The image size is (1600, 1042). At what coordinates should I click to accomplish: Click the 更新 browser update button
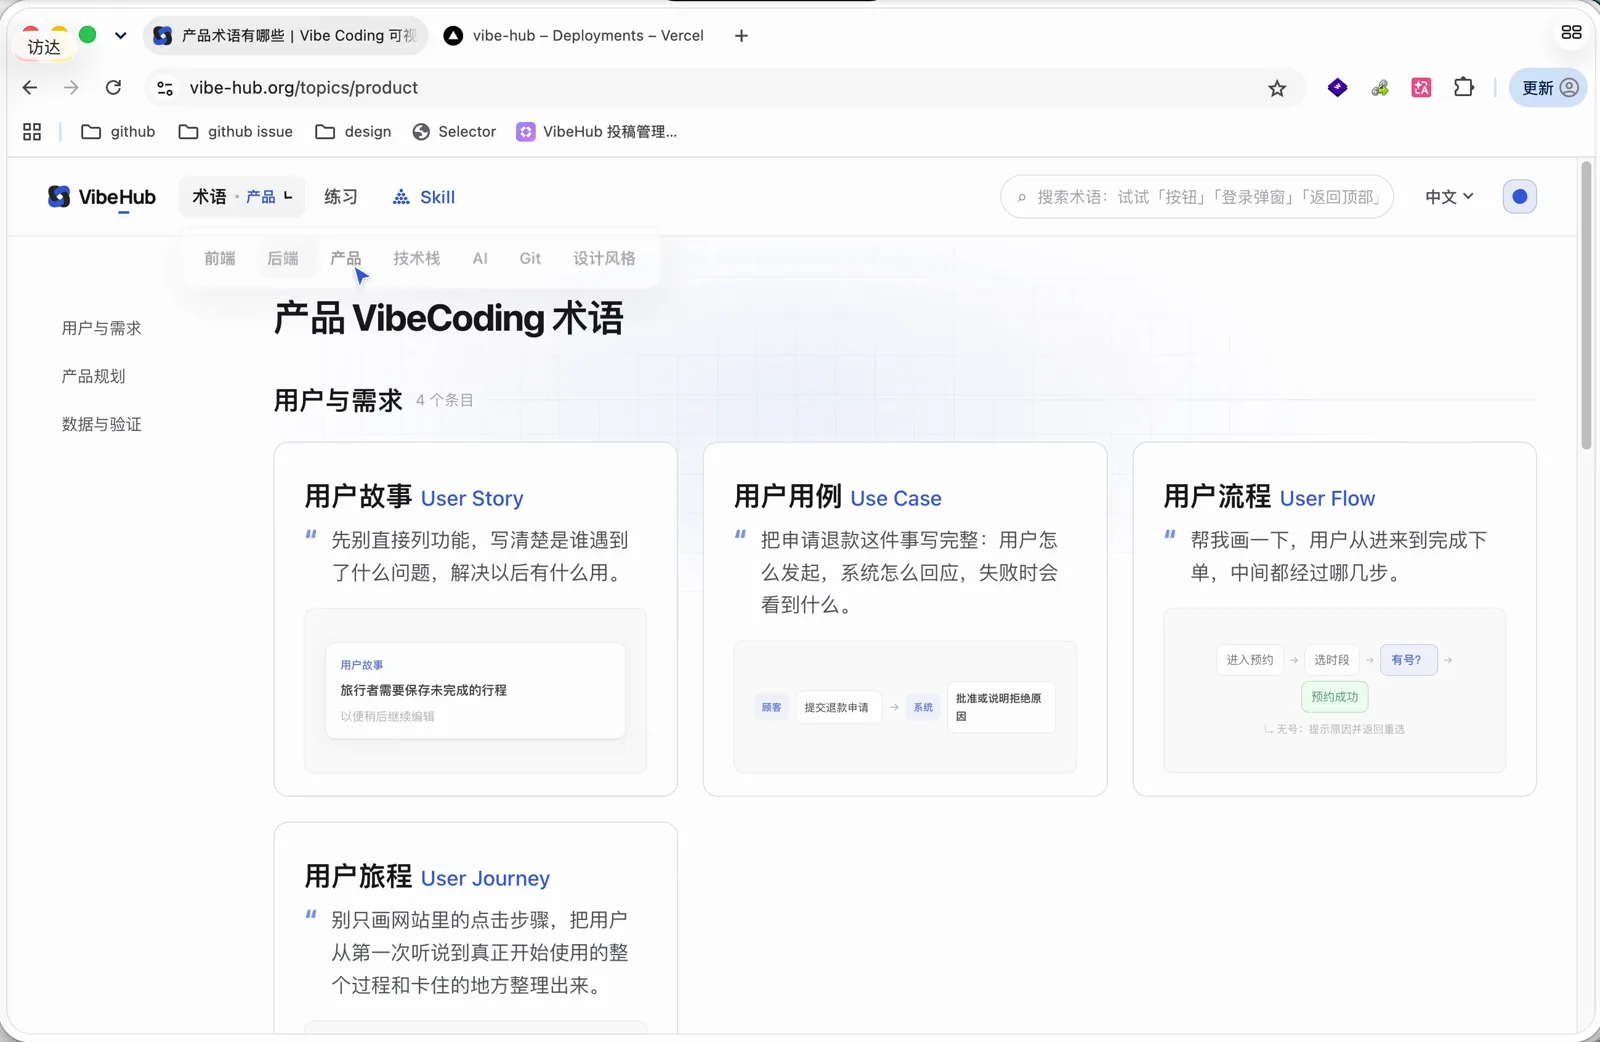(1548, 88)
